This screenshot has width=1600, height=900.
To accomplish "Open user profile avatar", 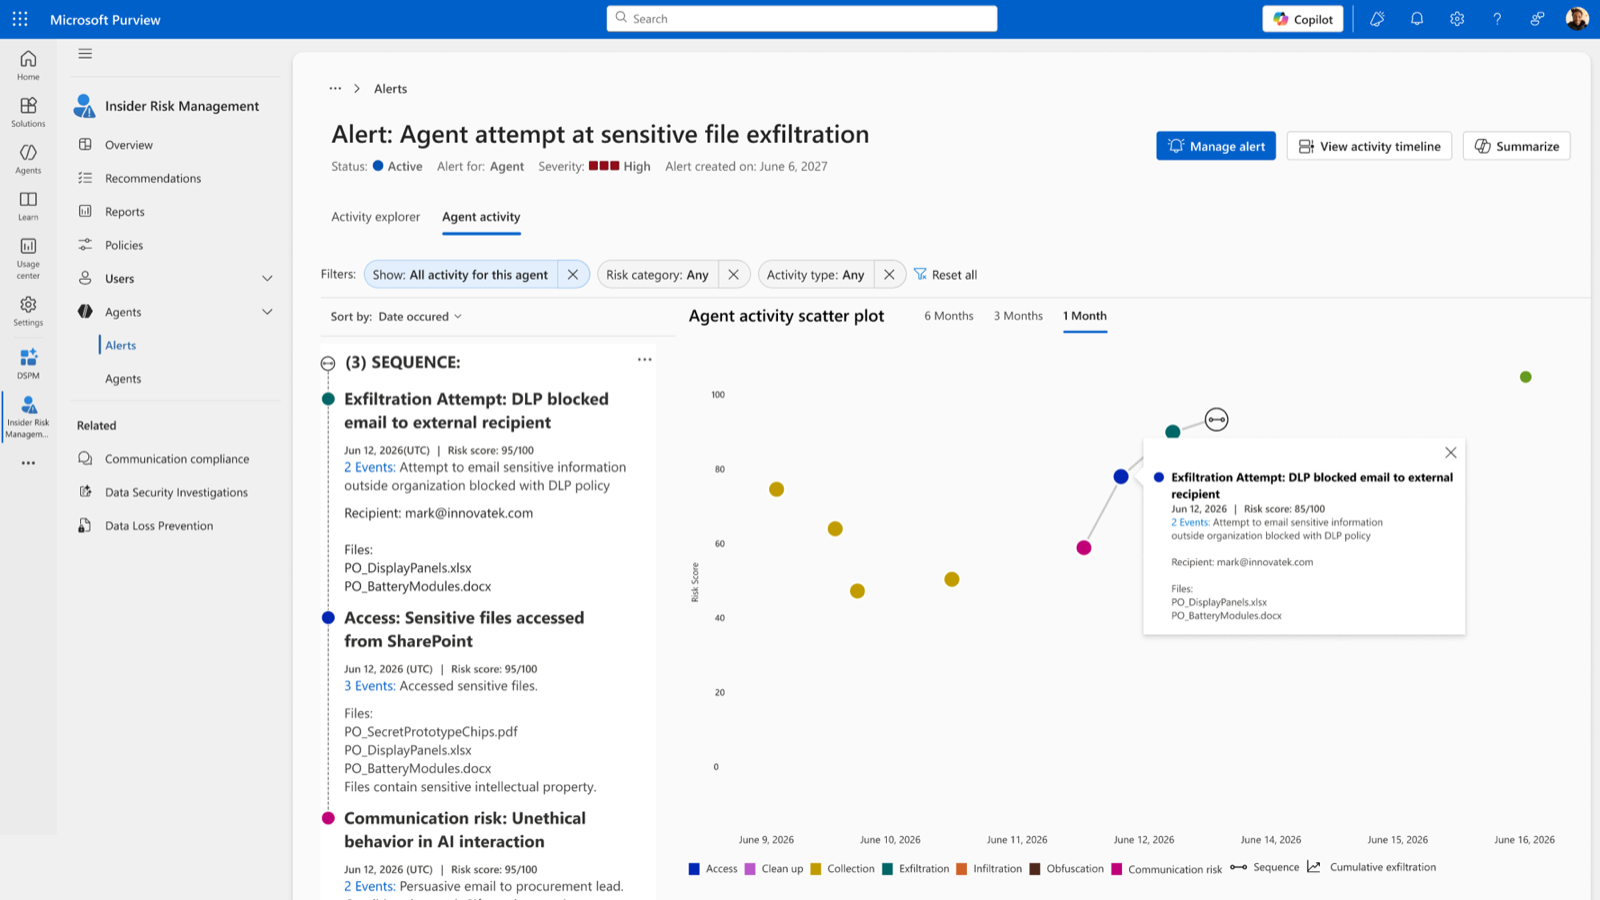I will [1577, 19].
